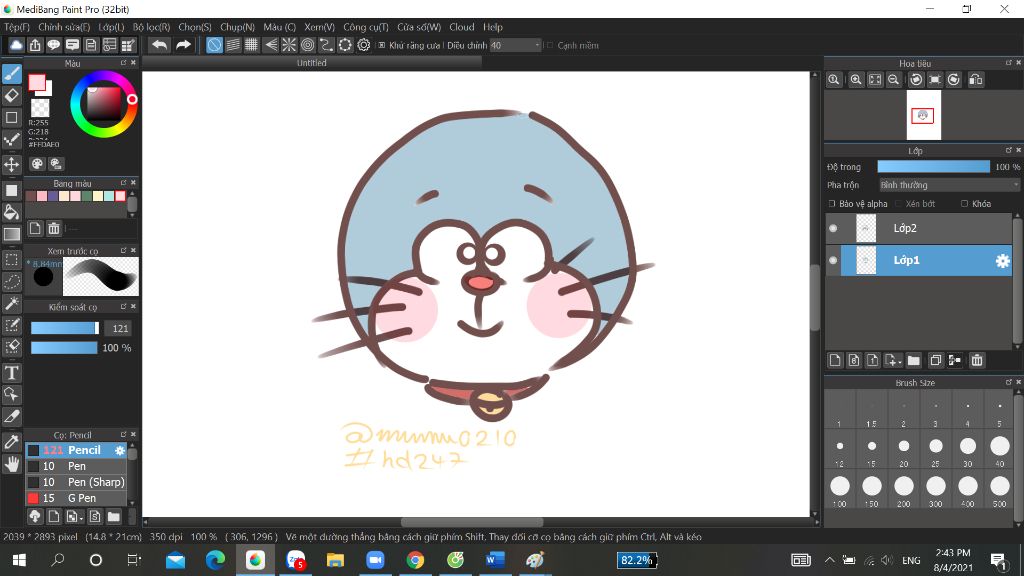Viewport: 1024px width, 576px height.
Task: Pick the foreground pink color swatch
Action: click(x=37, y=82)
